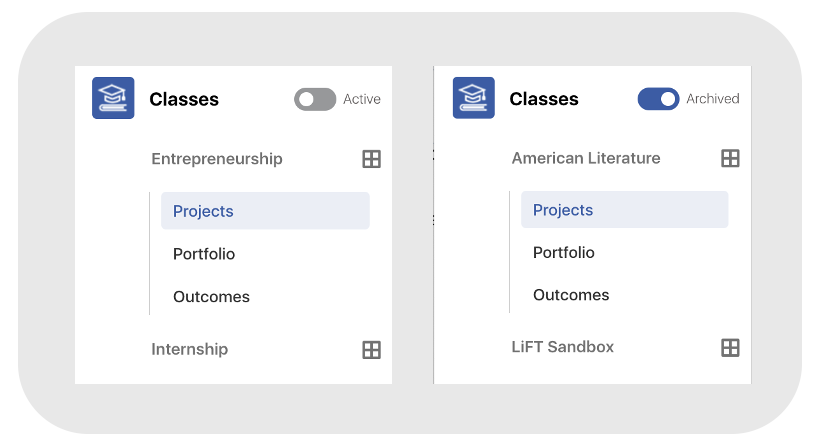Expand the LiFT Sandbox class
The width and height of the screenshot is (816, 448).
[563, 347]
